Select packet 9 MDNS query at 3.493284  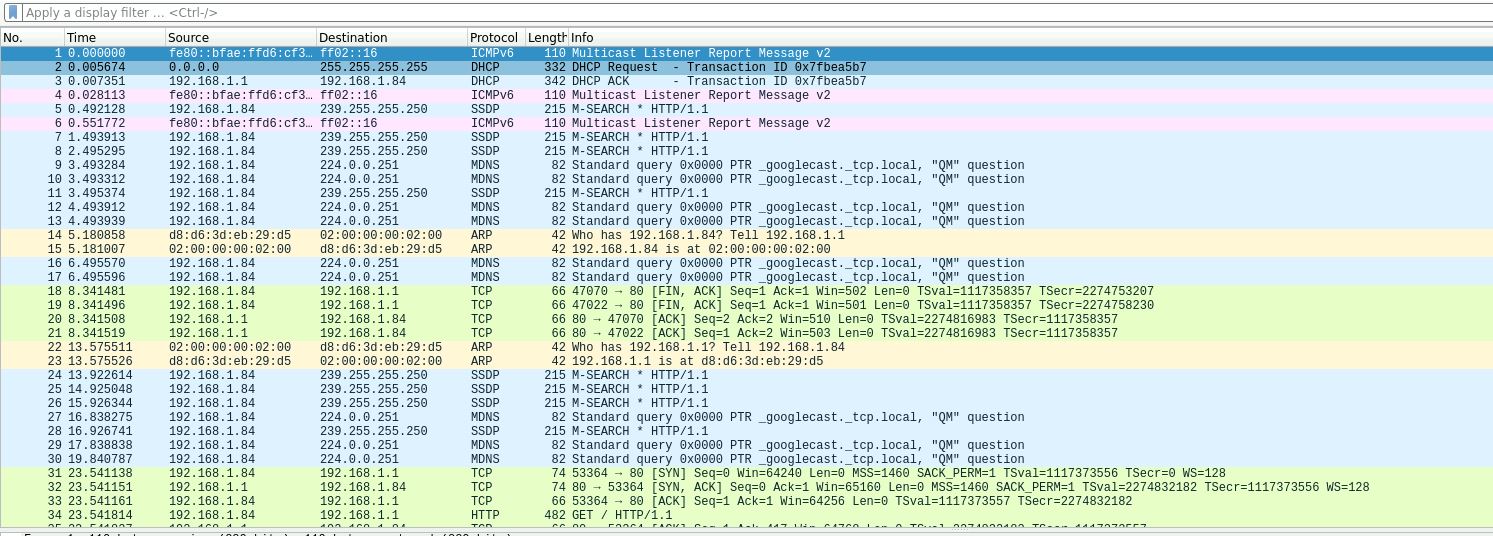click(x=746, y=165)
